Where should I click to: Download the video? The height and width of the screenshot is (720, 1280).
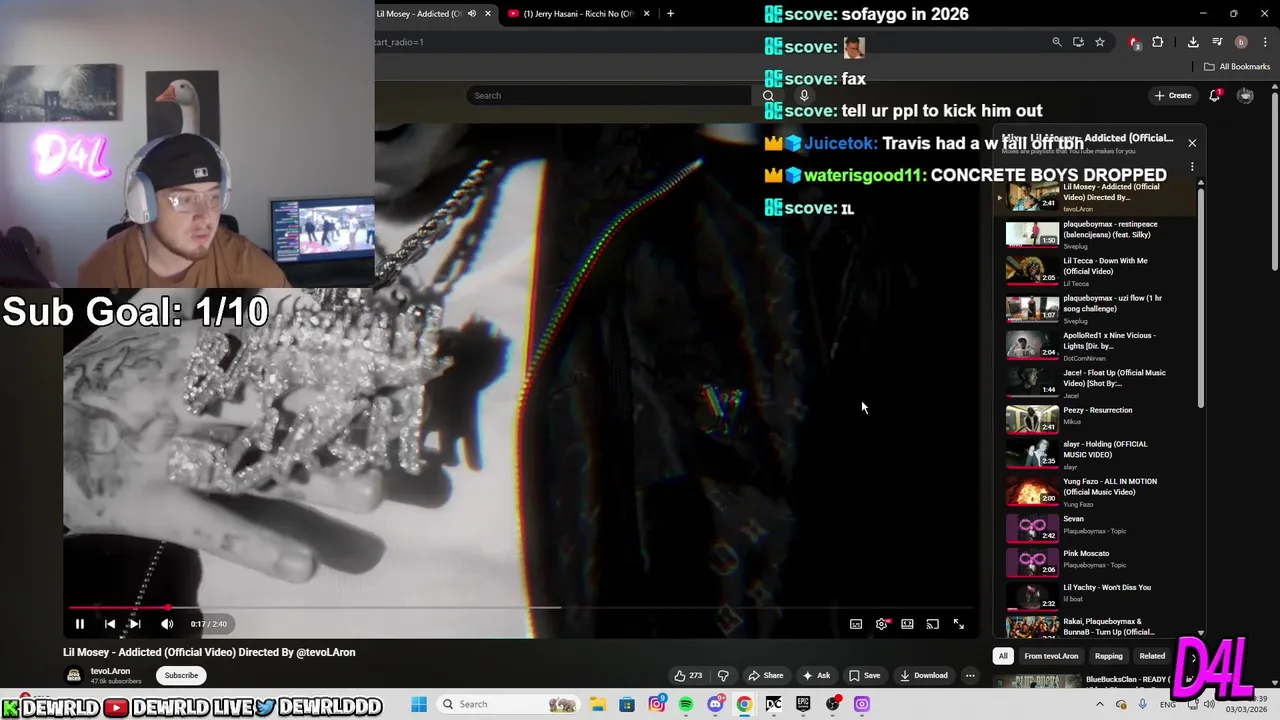[x=923, y=675]
